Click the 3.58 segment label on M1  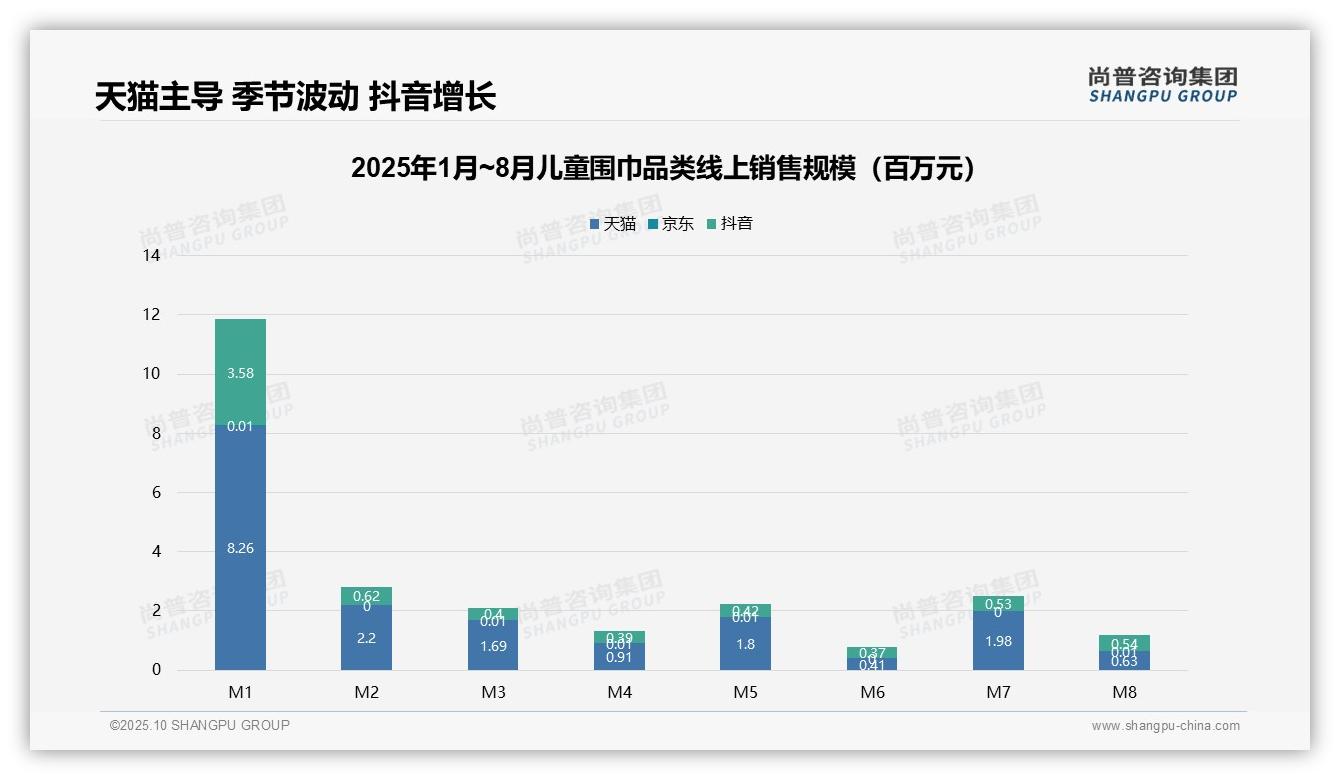point(240,372)
